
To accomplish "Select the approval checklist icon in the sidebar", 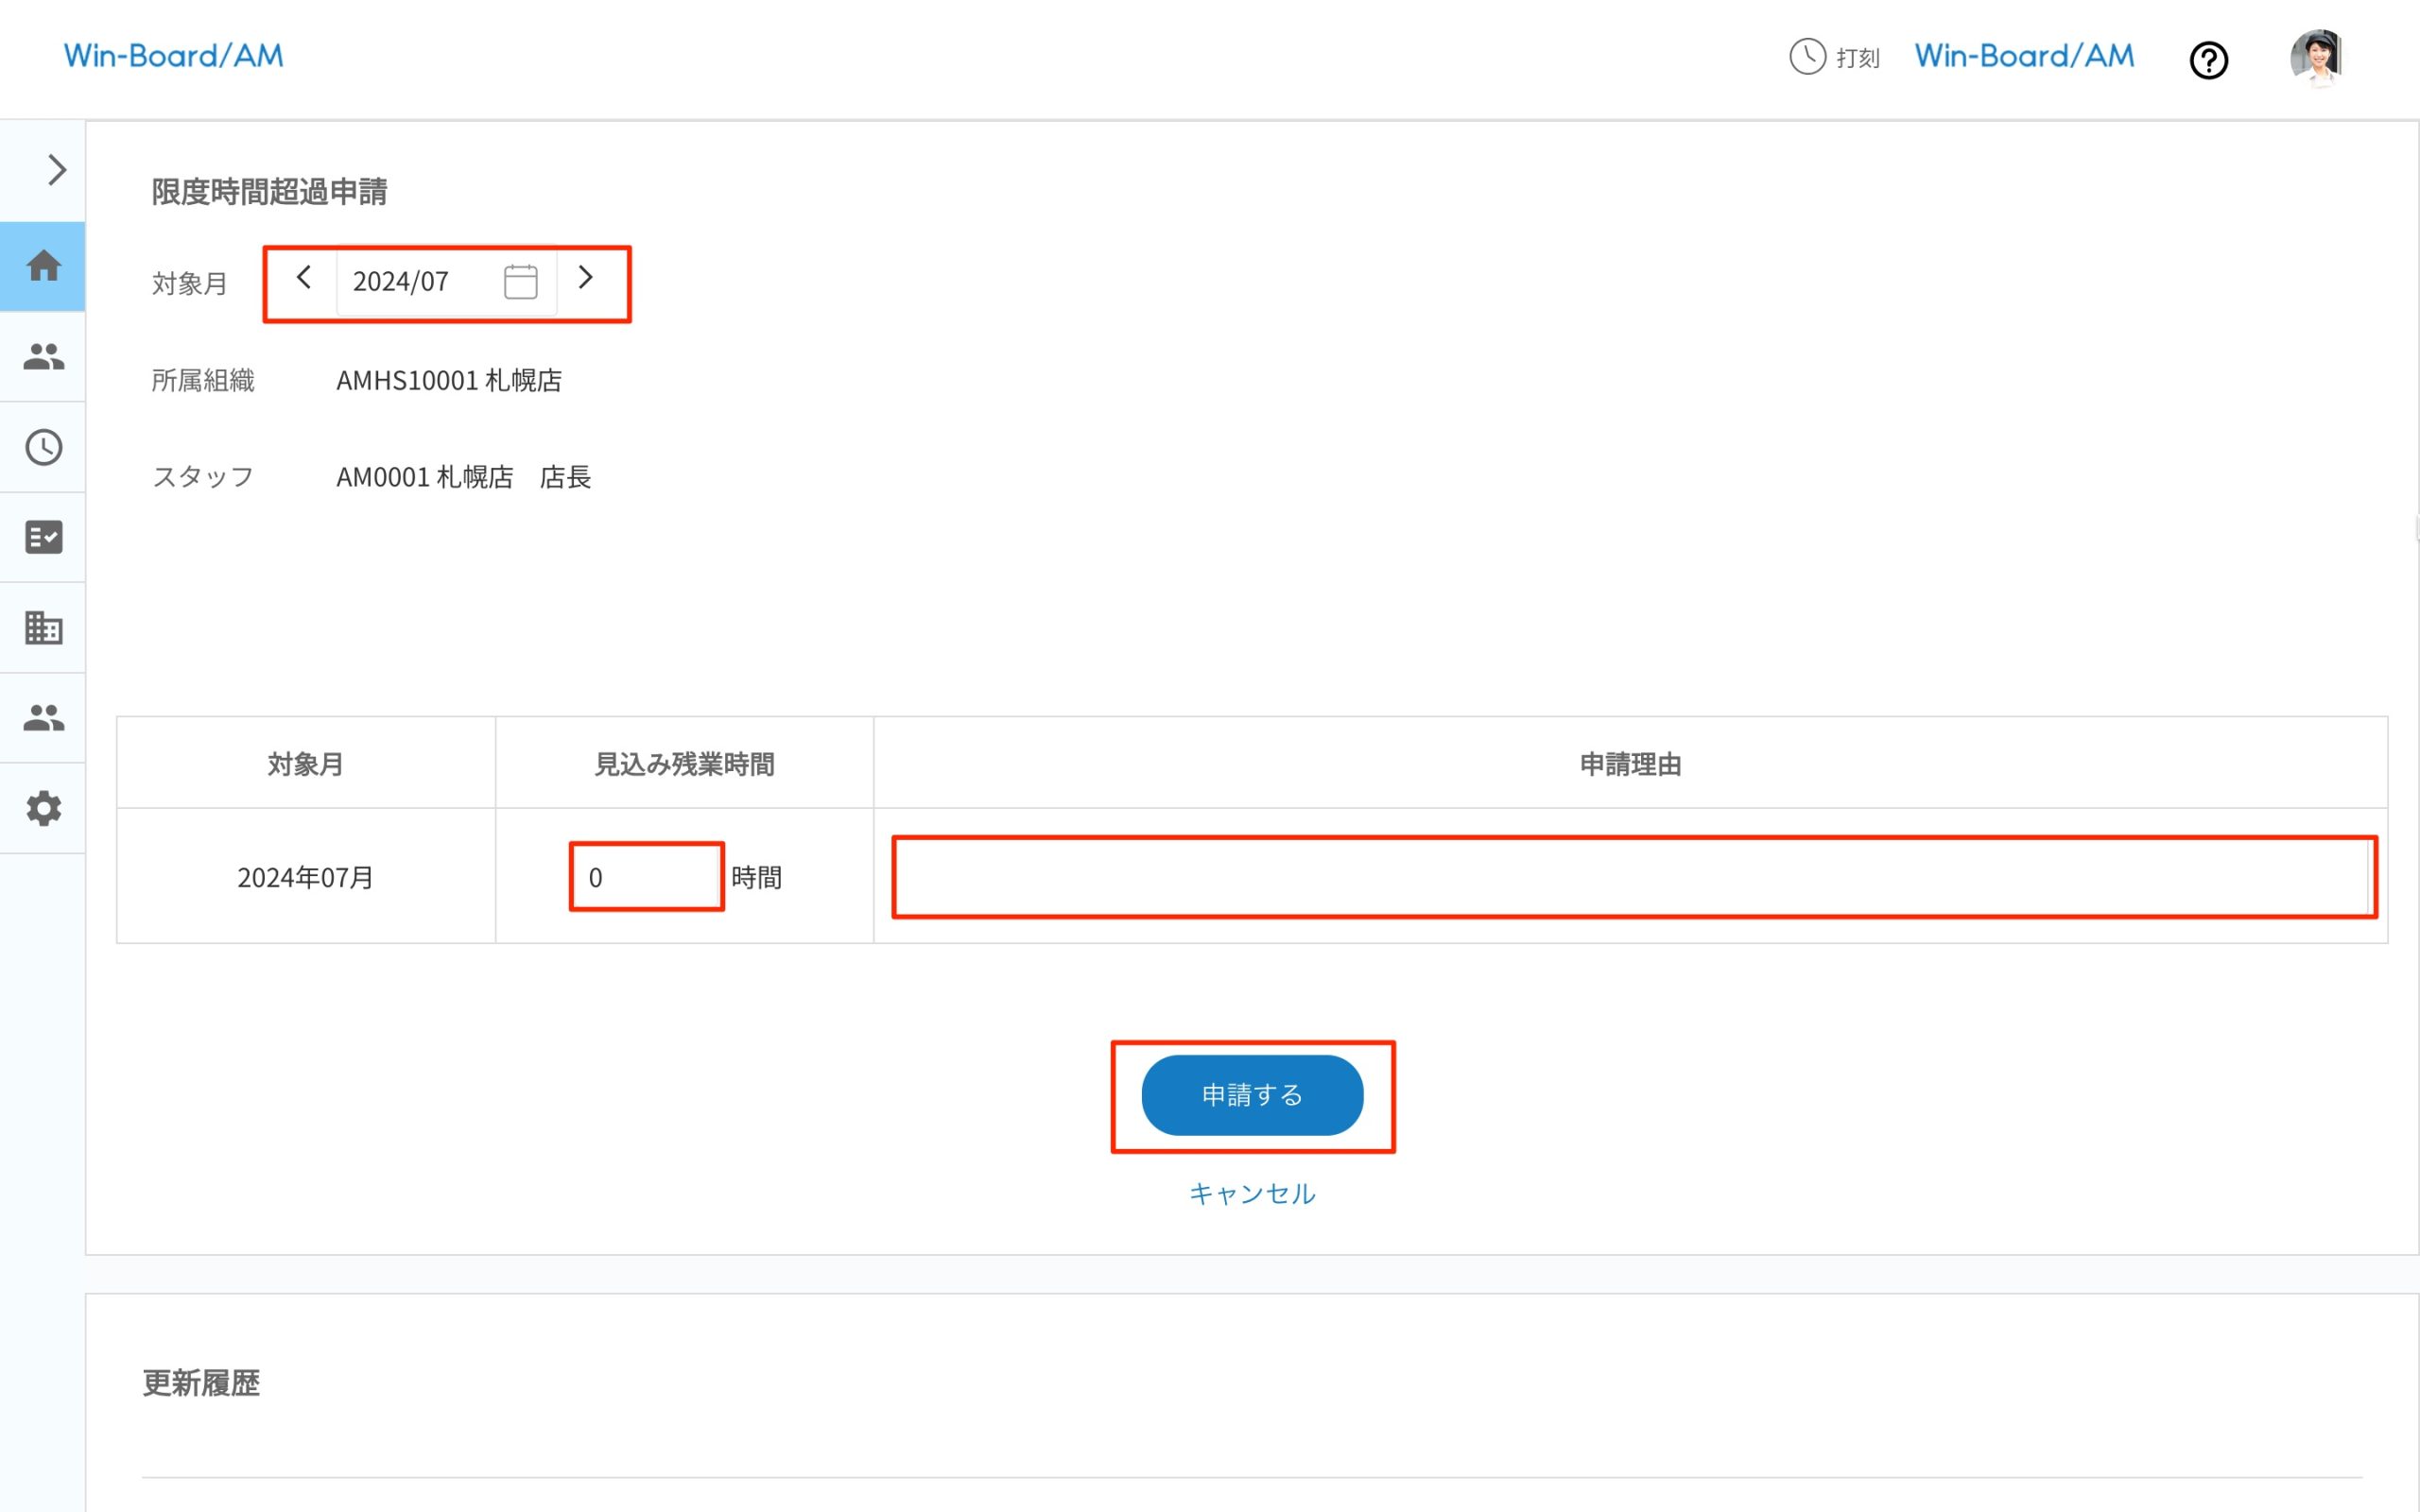I will (43, 537).
